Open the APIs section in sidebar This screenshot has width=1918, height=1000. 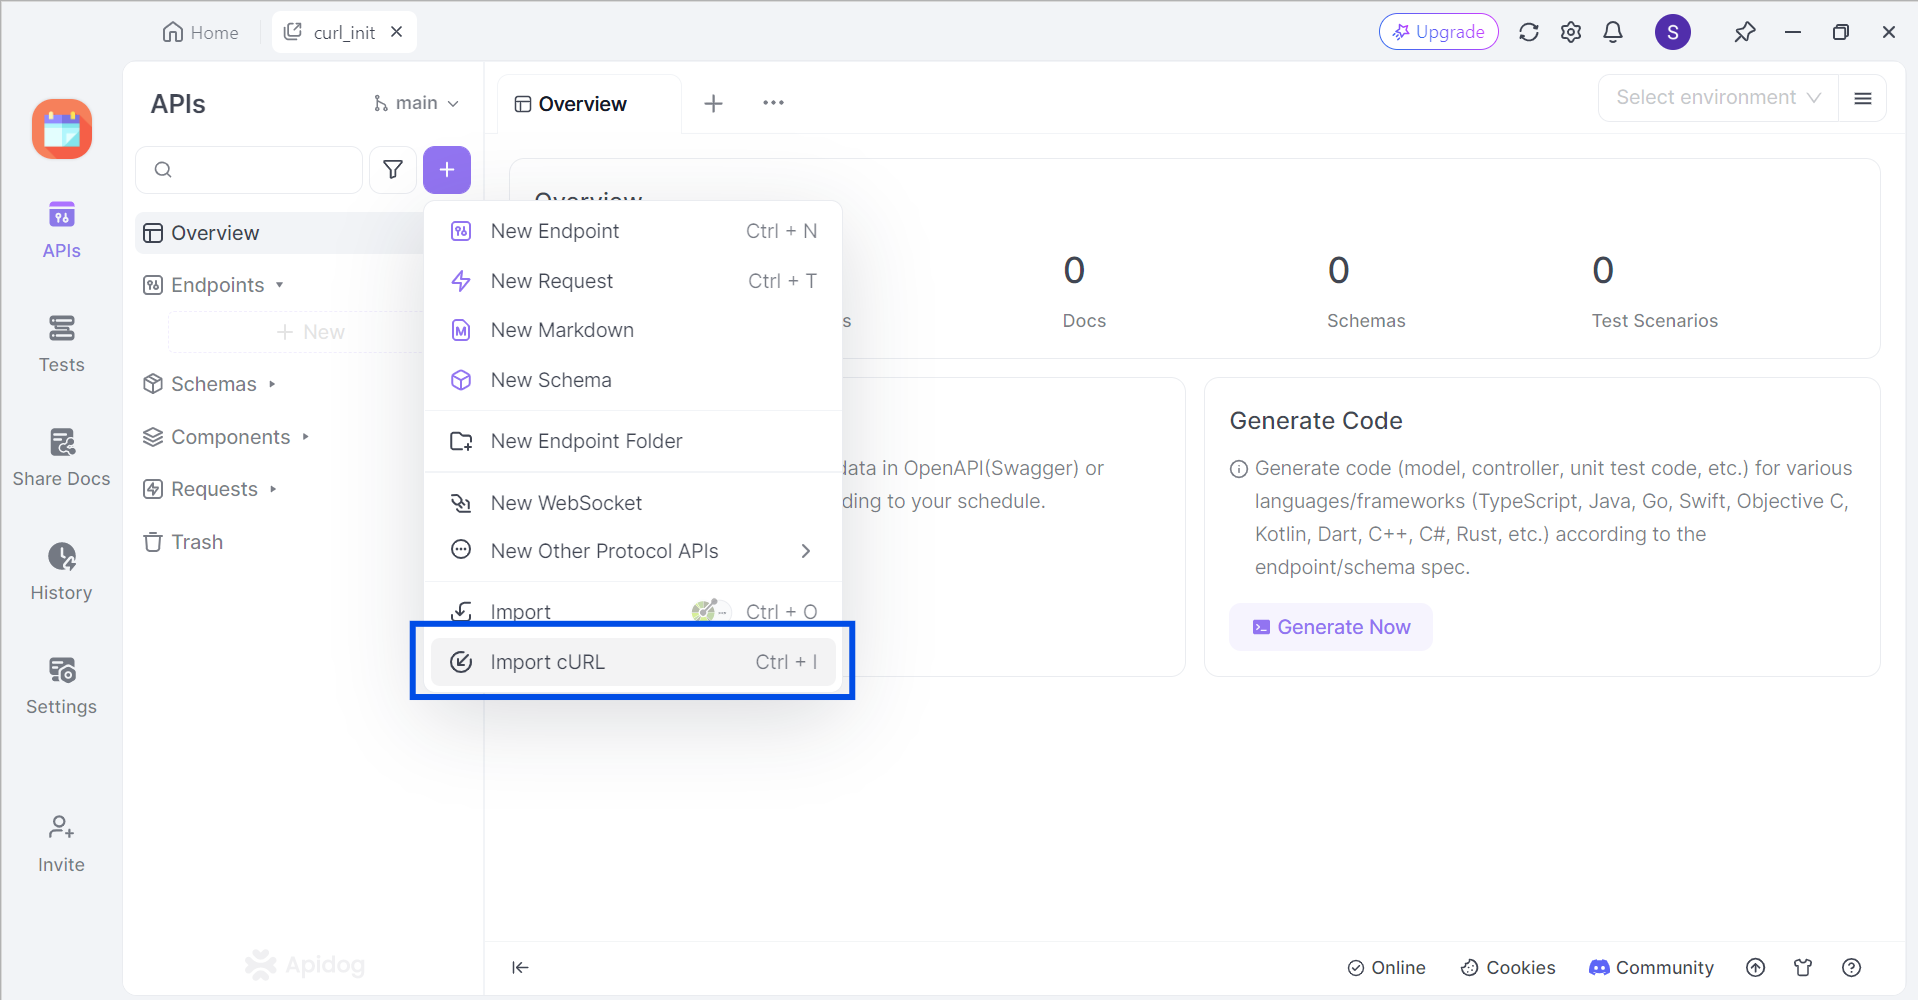click(x=61, y=230)
